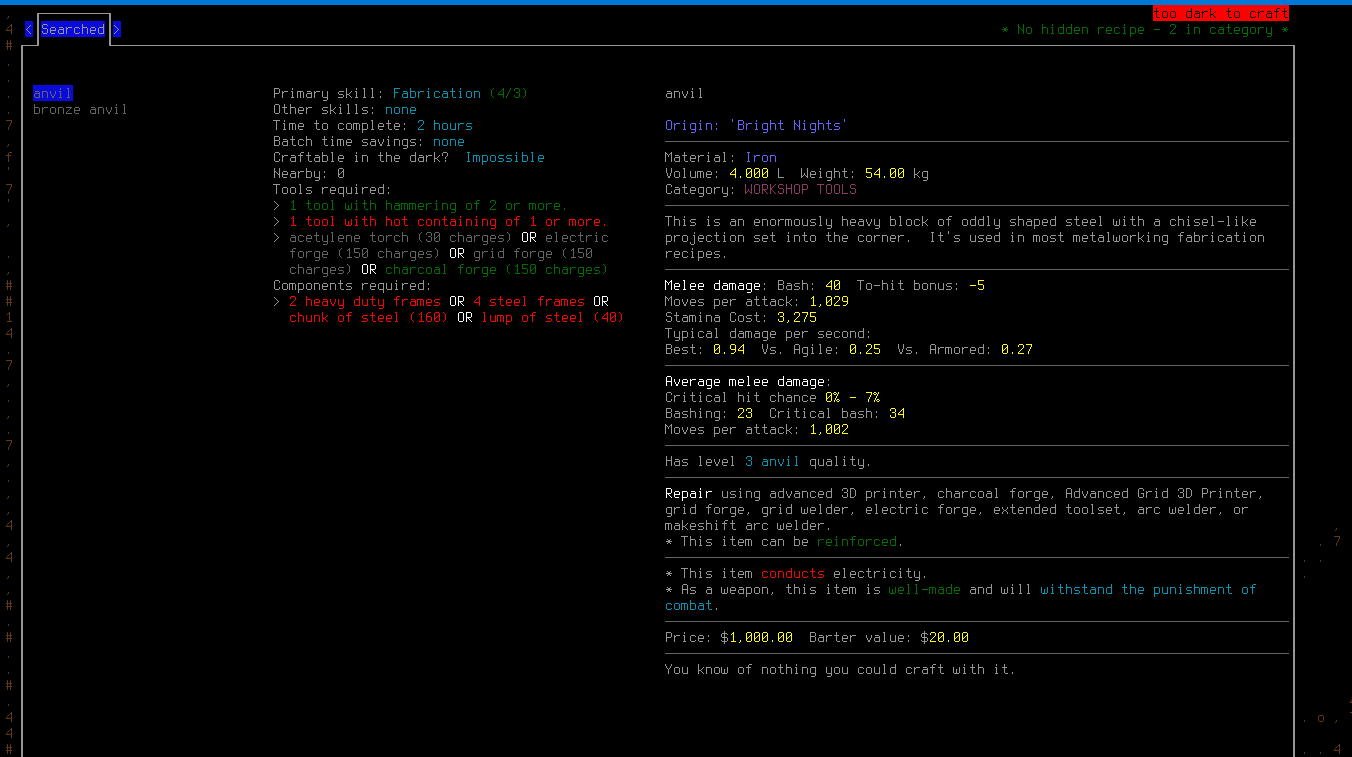Click the 'WORKSHOP TOOLS' category label

(x=801, y=190)
